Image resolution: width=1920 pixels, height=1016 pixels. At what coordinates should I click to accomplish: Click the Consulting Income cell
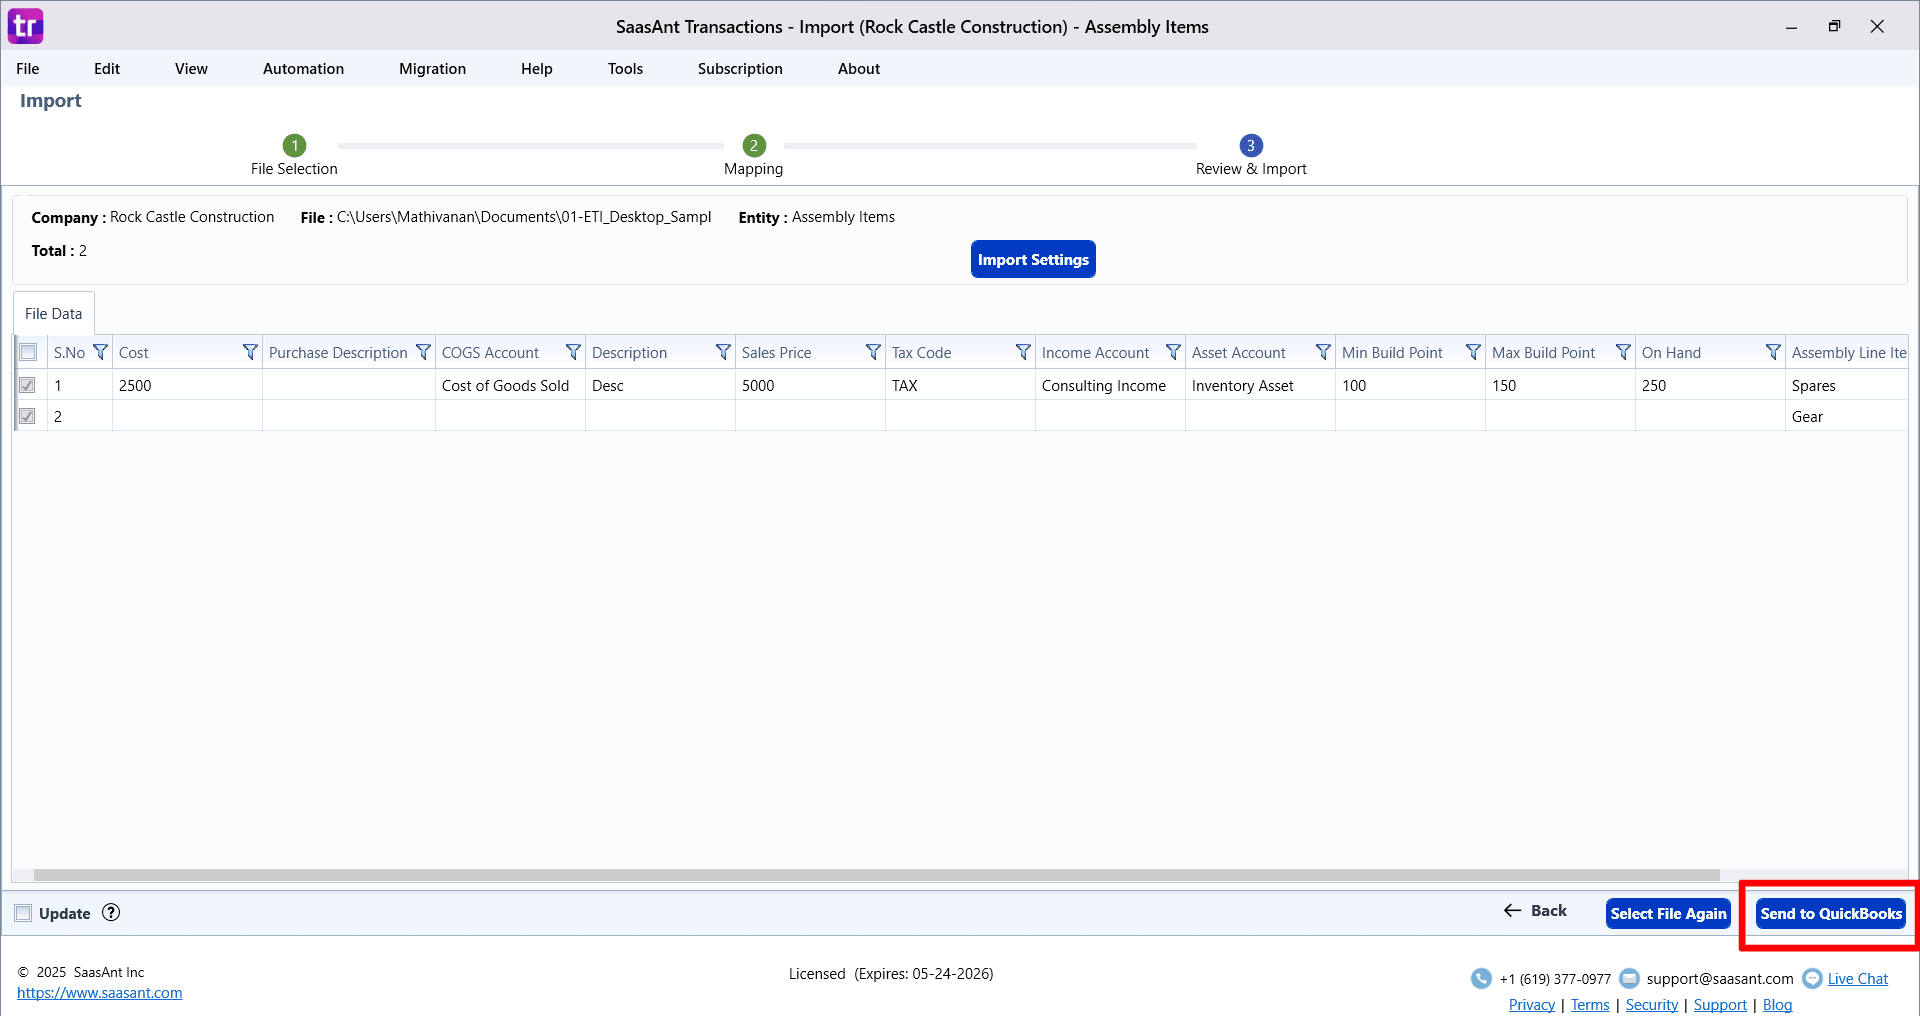(1110, 385)
